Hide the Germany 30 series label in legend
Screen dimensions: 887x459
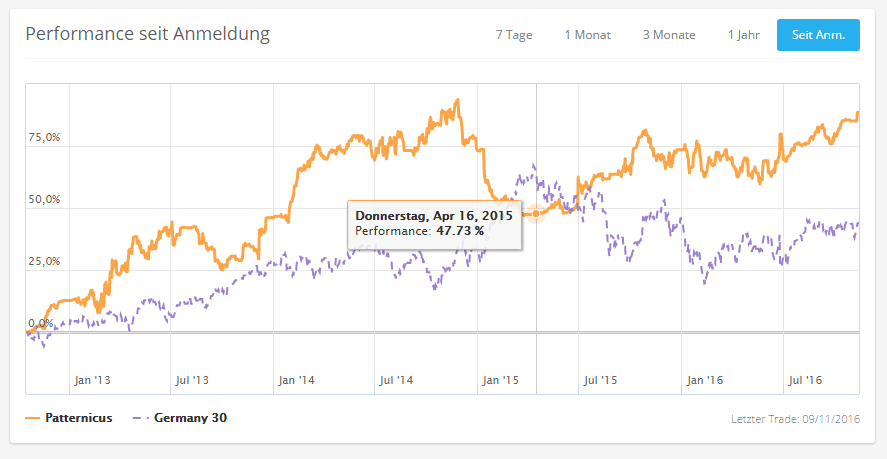190,417
